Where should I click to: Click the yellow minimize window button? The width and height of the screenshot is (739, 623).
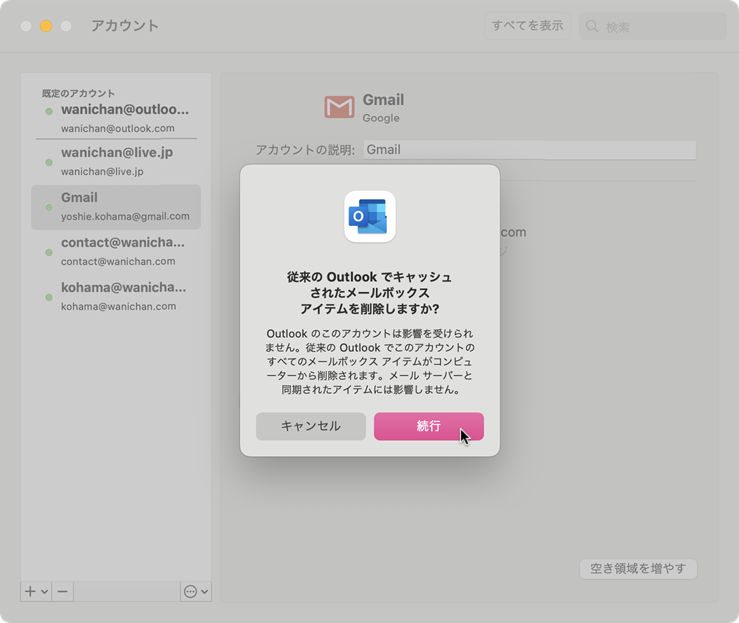46,26
